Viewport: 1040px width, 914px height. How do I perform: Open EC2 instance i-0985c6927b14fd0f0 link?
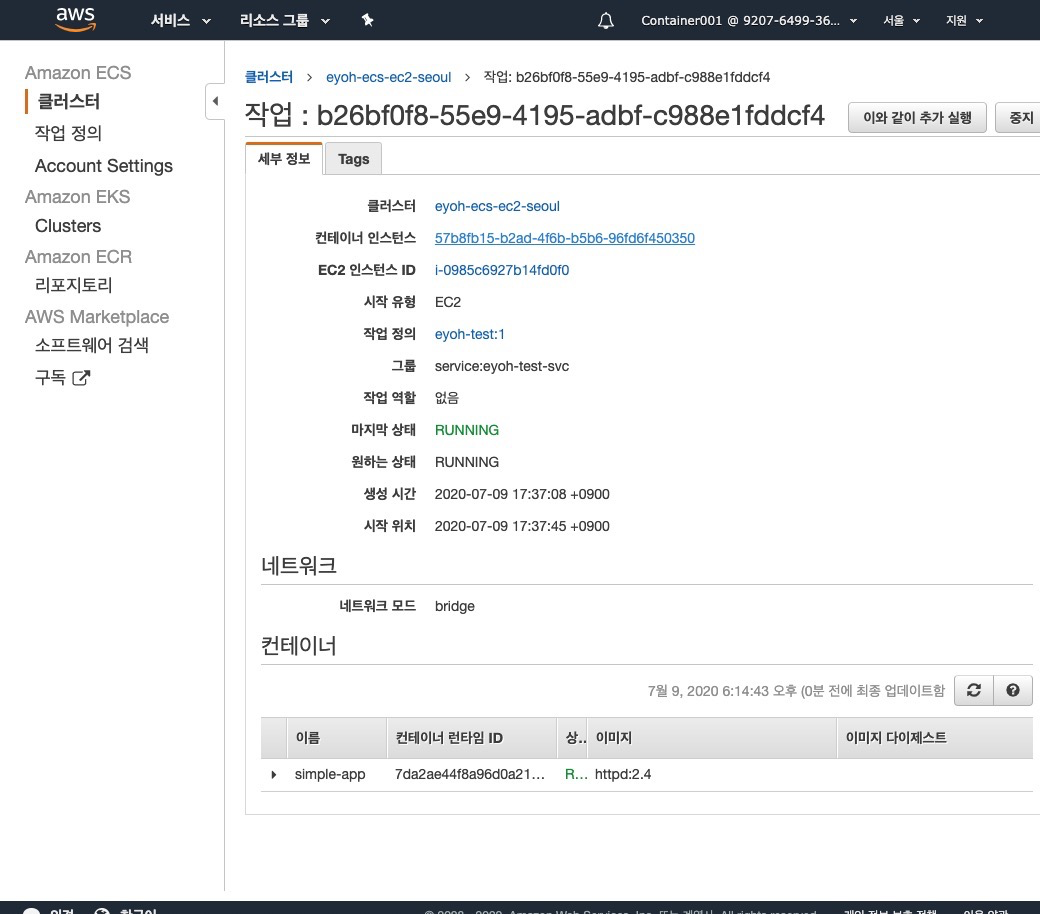pos(501,270)
